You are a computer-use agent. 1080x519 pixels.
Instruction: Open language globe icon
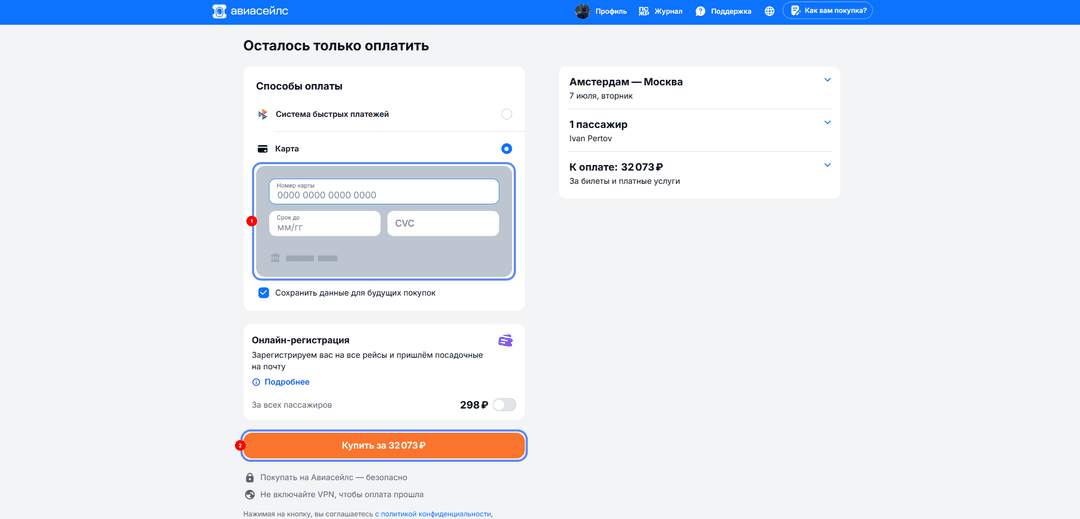769,11
